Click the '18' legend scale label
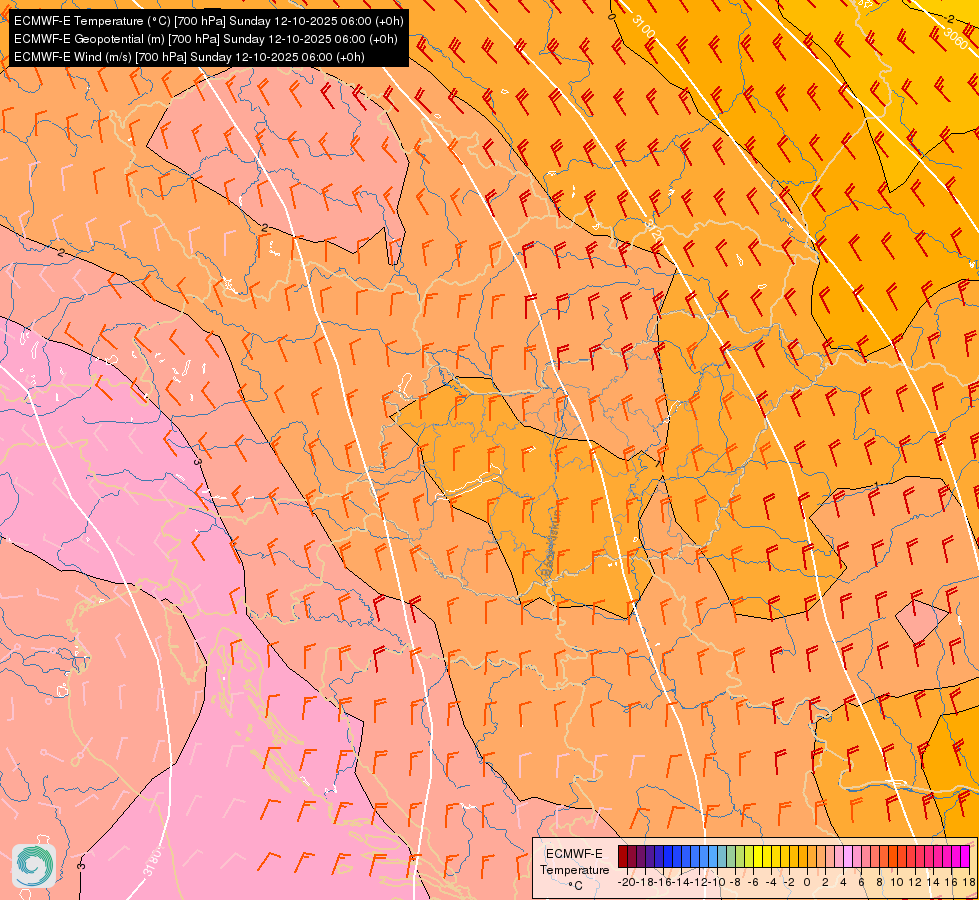979x900 pixels. coord(969,883)
